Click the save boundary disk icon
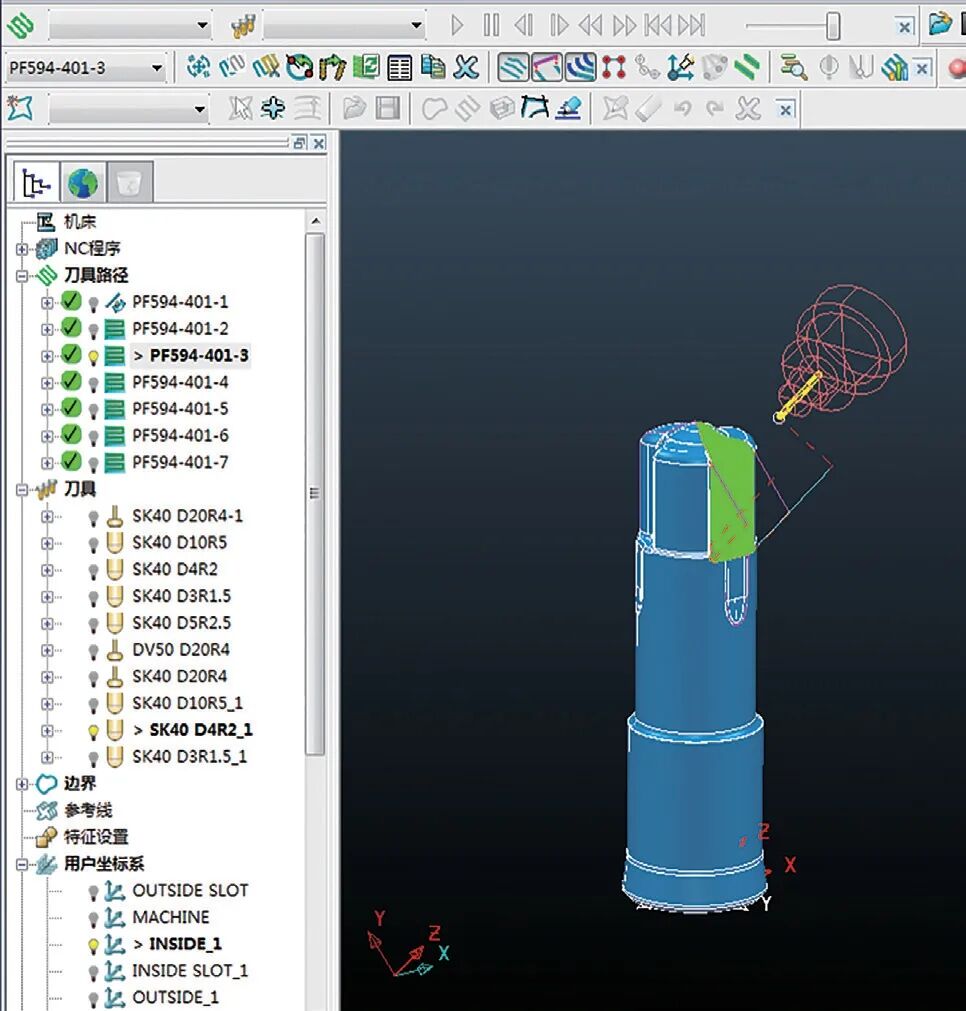The width and height of the screenshot is (966, 1011). 388,108
